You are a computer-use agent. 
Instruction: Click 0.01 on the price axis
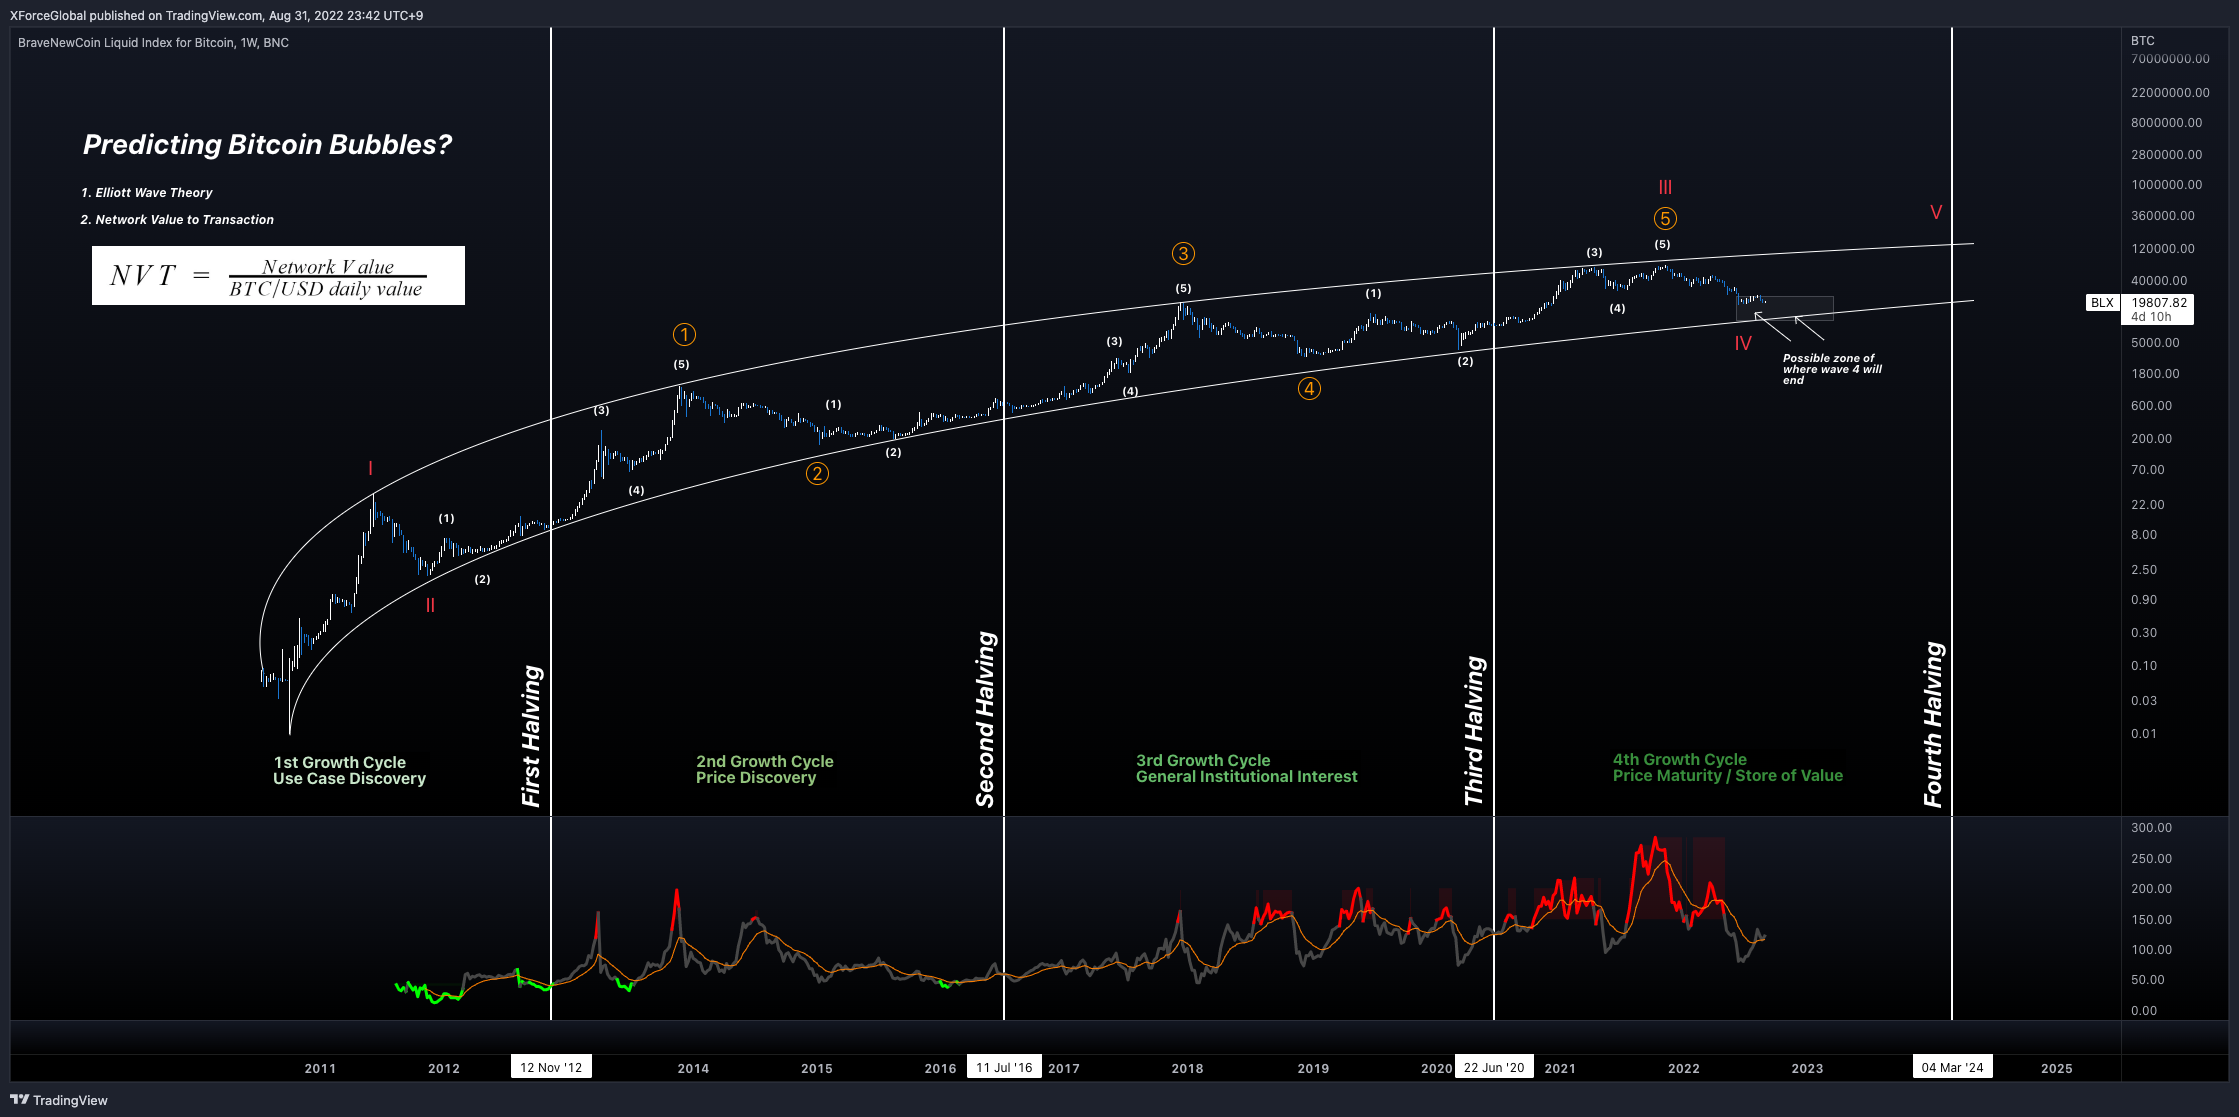2144,734
